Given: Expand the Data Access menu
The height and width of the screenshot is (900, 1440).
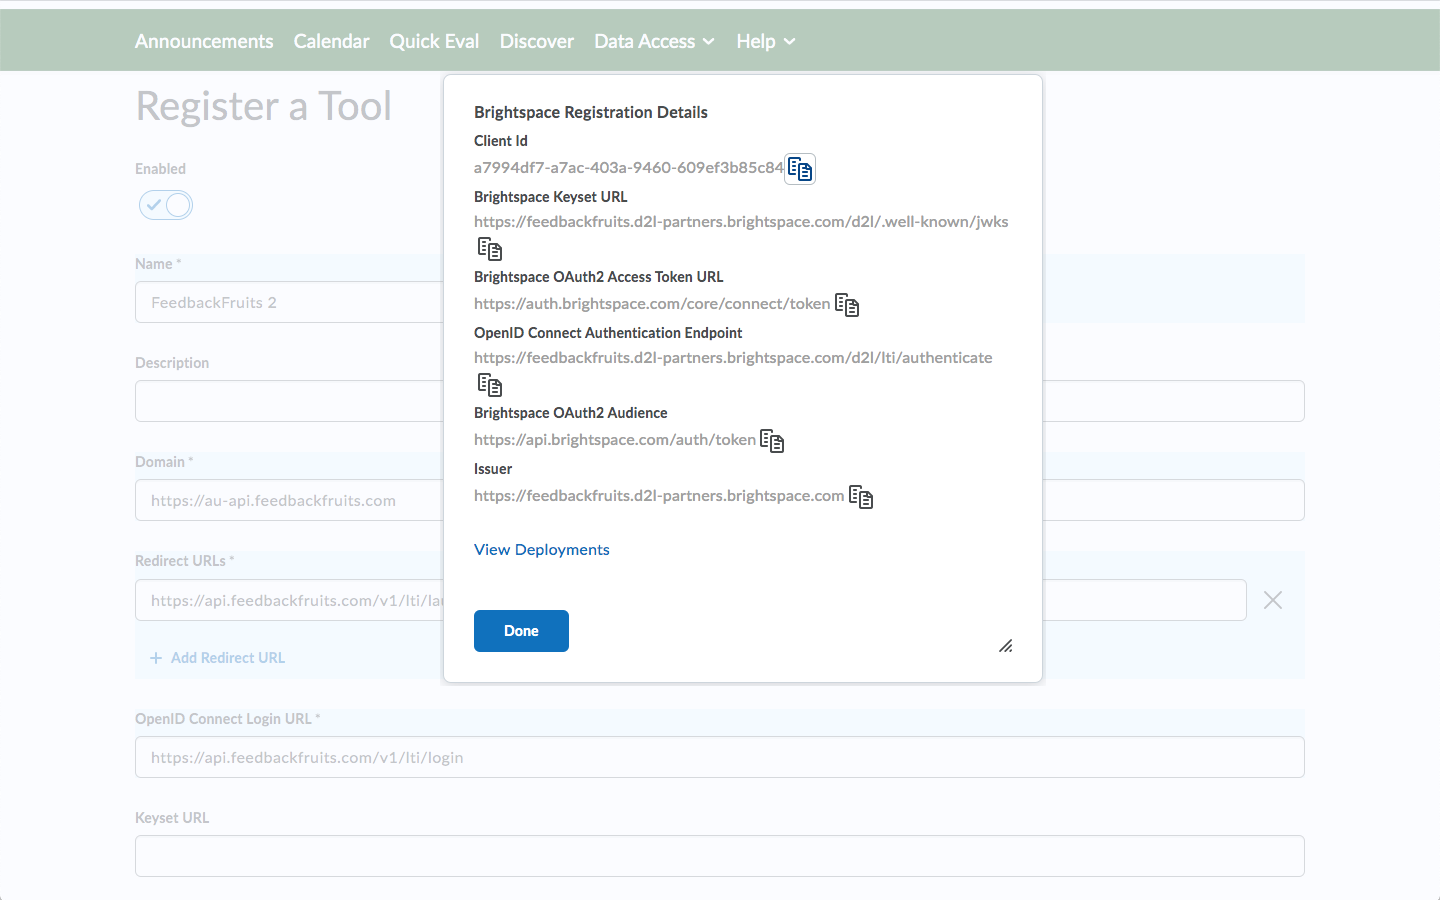Looking at the screenshot, I should 654,41.
